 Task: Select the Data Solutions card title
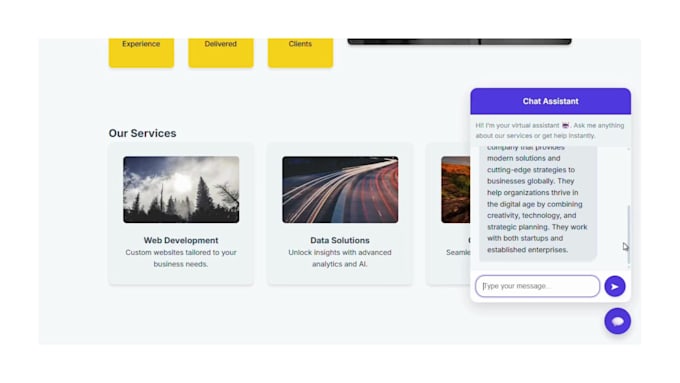point(340,240)
